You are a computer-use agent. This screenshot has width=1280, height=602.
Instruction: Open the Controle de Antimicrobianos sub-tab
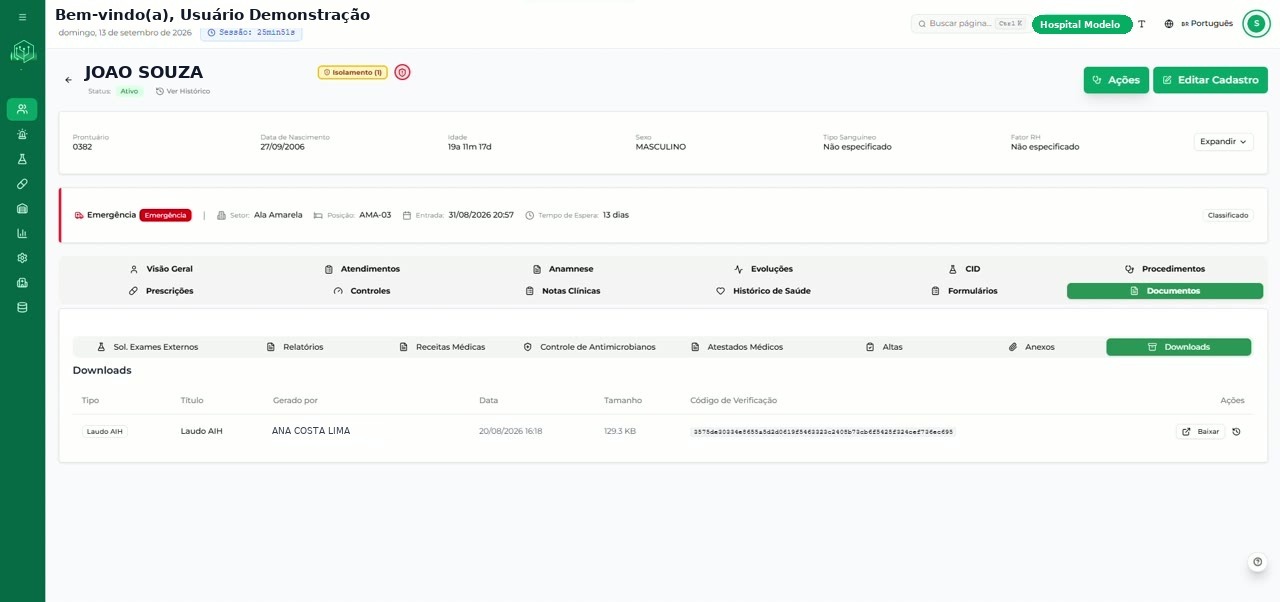click(x=590, y=347)
